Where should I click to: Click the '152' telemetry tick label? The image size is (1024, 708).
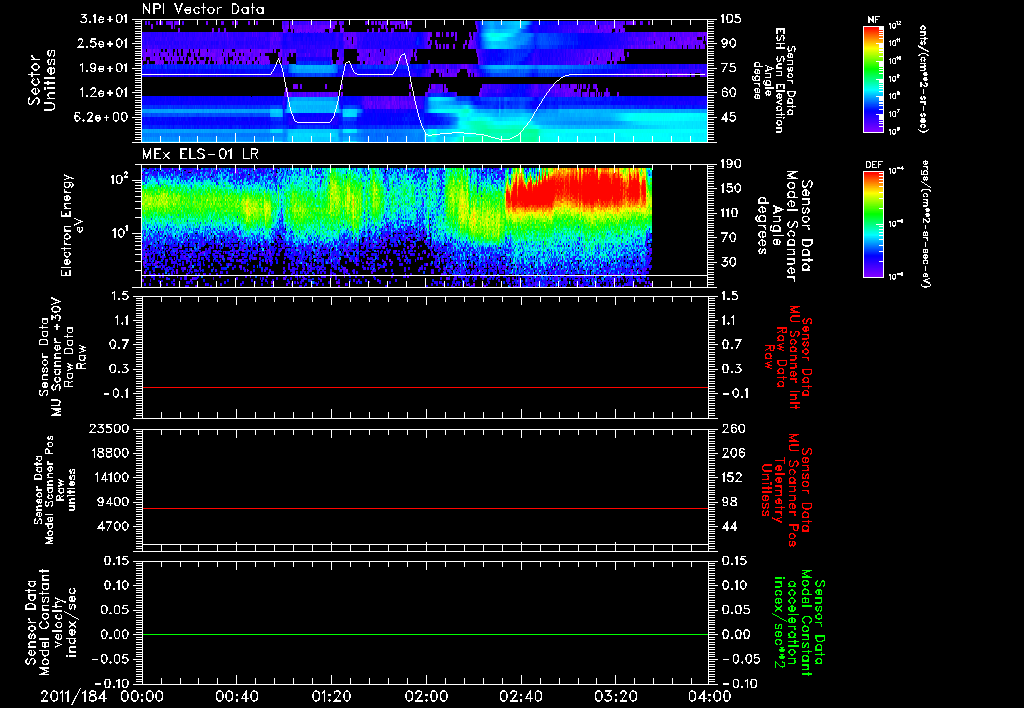click(731, 477)
